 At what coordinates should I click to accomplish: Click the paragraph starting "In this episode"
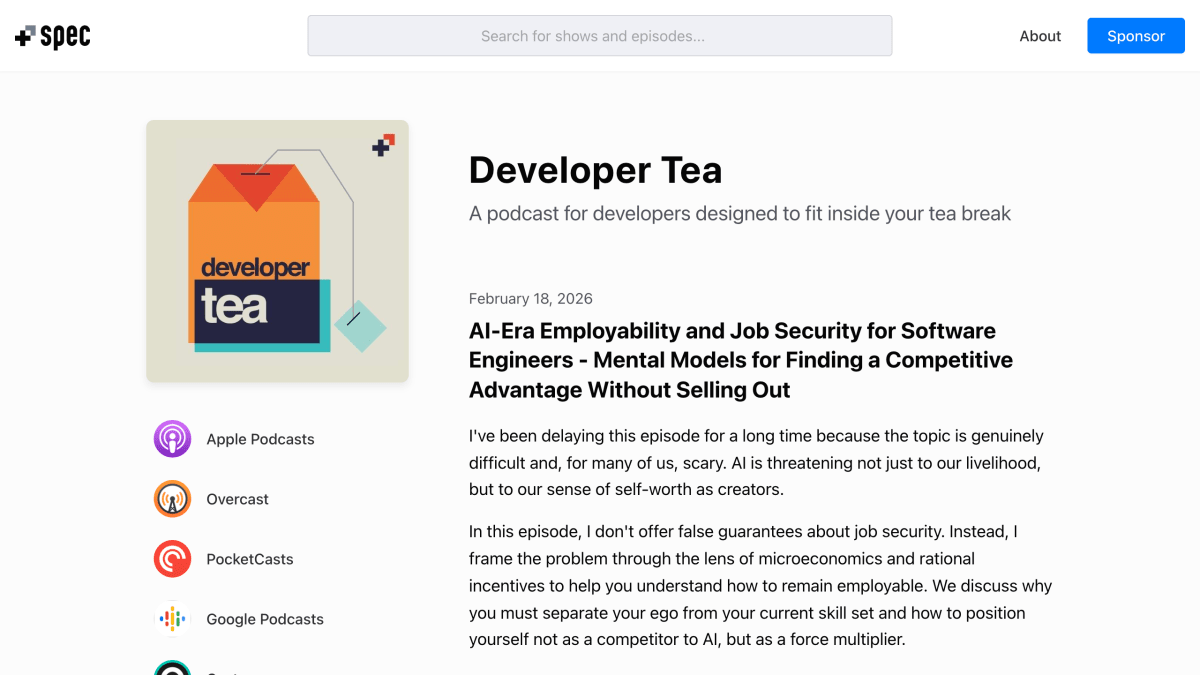tap(760, 585)
